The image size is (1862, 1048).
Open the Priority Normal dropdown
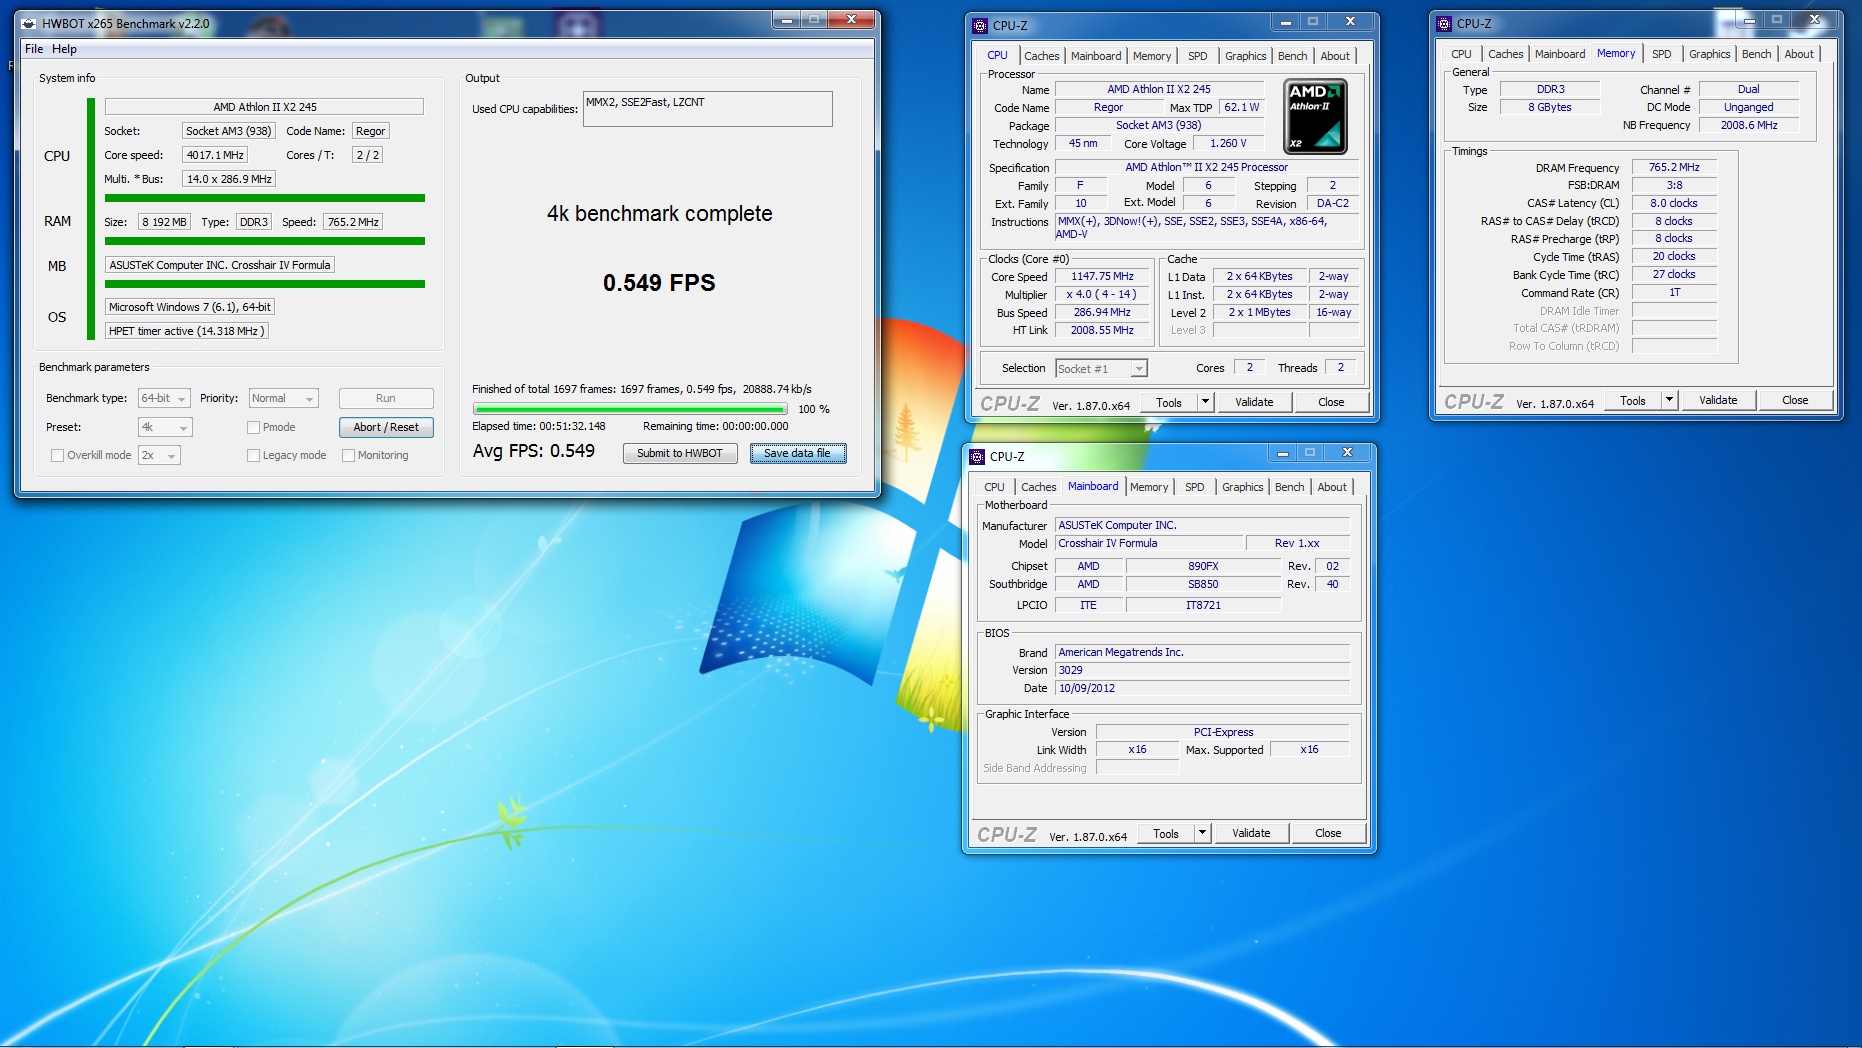283,398
